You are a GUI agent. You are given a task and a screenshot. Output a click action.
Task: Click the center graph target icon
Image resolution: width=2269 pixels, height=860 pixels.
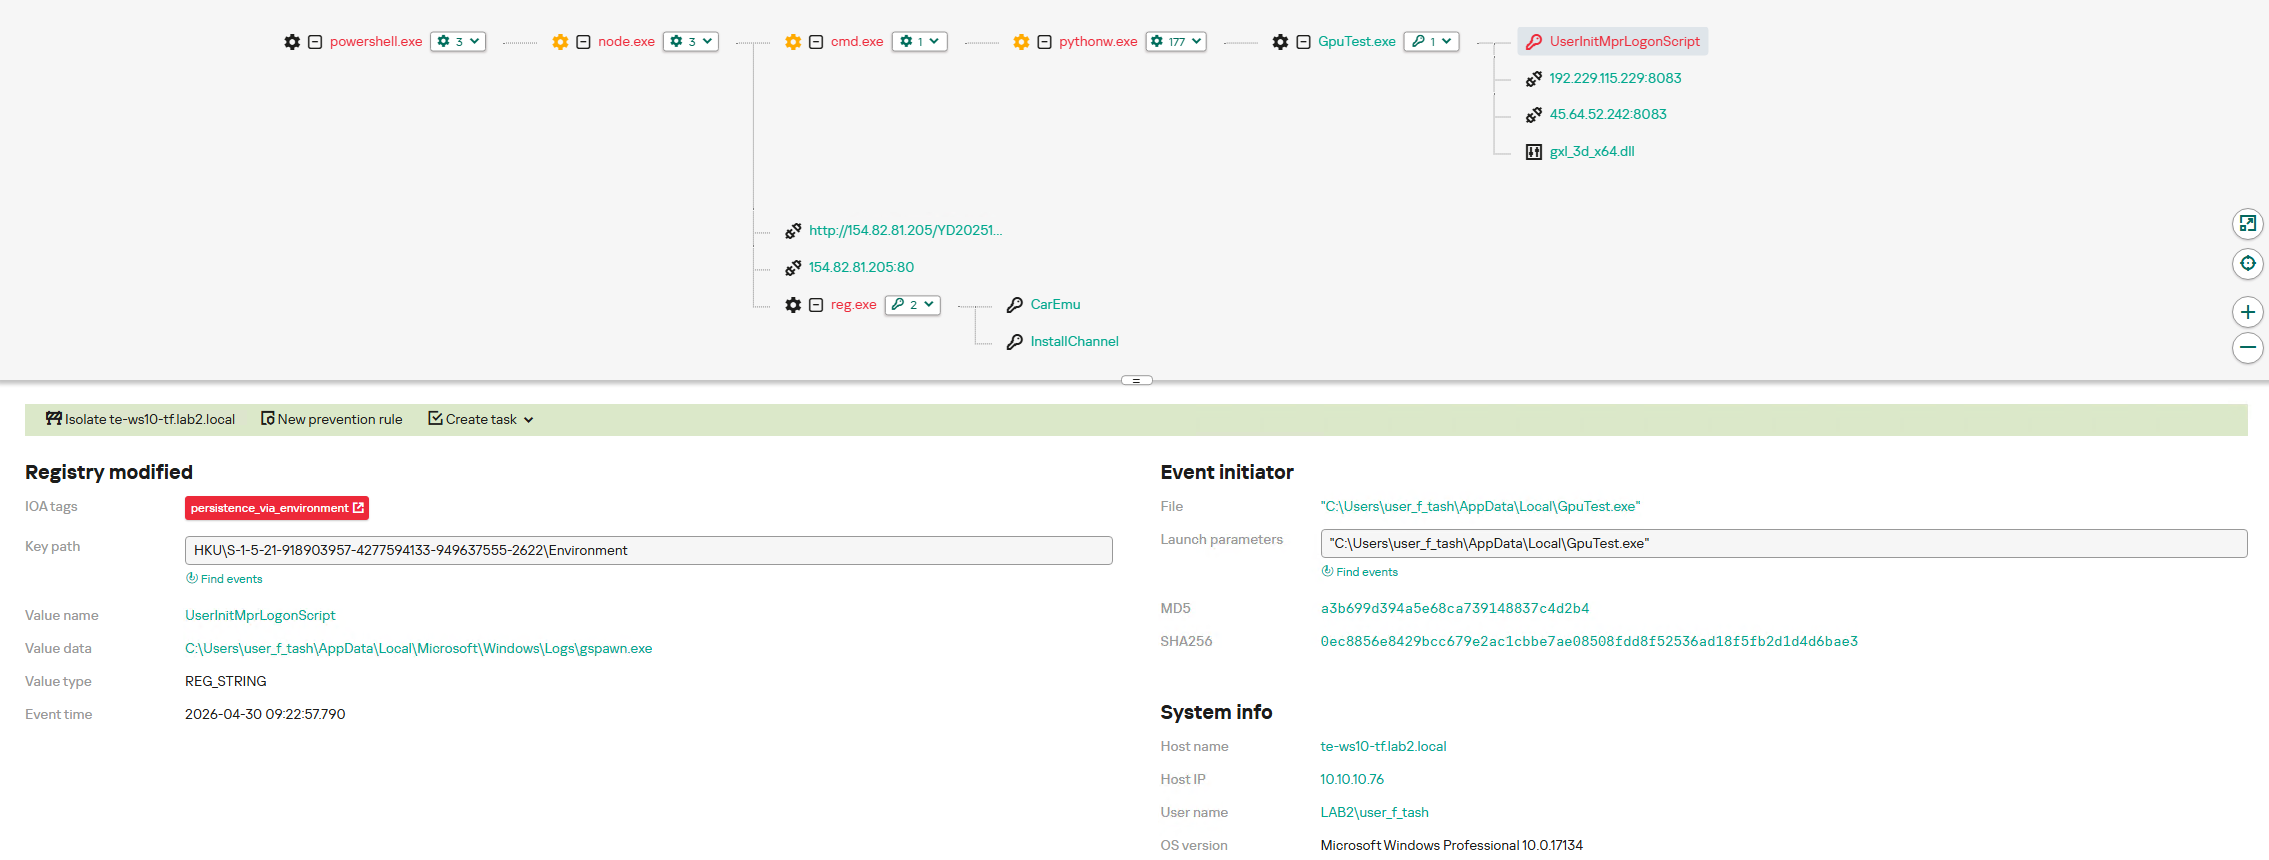tap(2247, 264)
